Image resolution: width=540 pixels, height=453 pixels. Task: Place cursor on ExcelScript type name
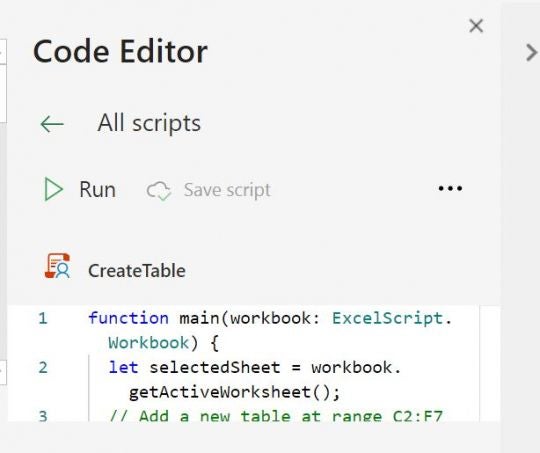coord(388,318)
